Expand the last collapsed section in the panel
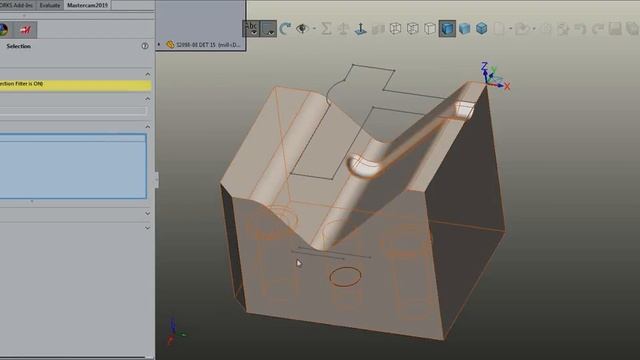 click(148, 228)
